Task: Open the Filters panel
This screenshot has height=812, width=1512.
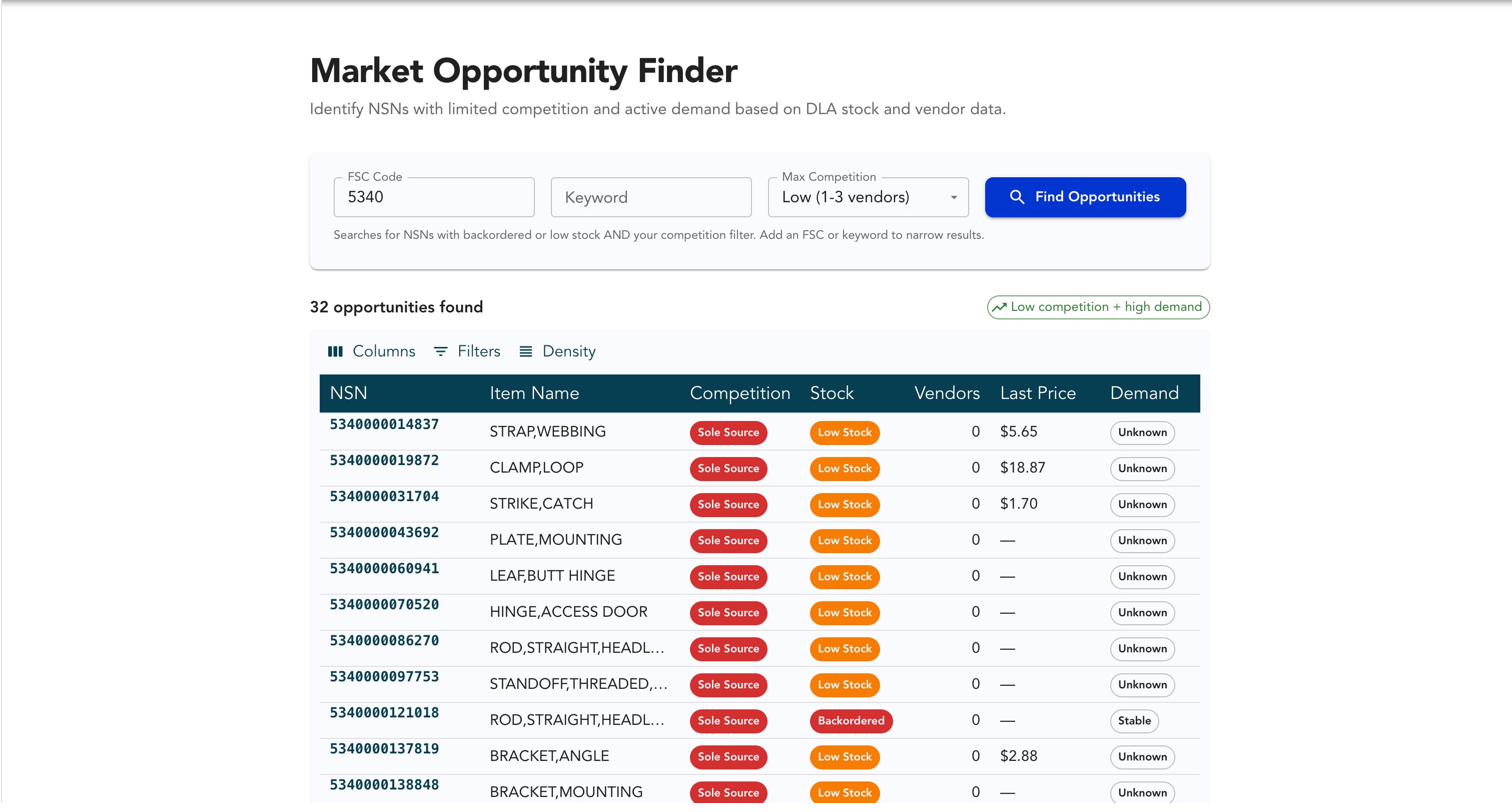Action: click(467, 351)
